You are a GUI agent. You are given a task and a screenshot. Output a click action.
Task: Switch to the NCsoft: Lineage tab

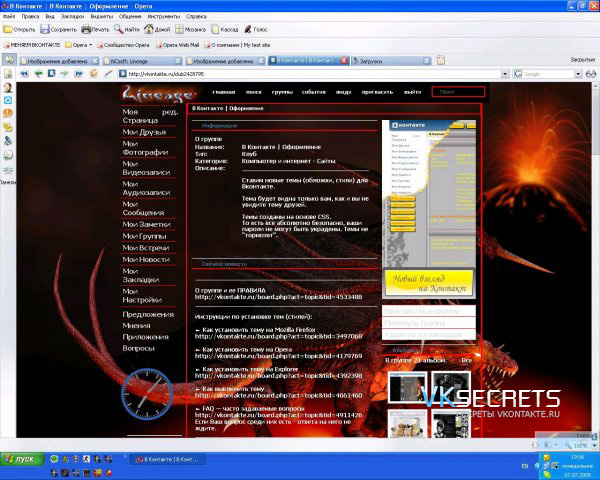(142, 61)
